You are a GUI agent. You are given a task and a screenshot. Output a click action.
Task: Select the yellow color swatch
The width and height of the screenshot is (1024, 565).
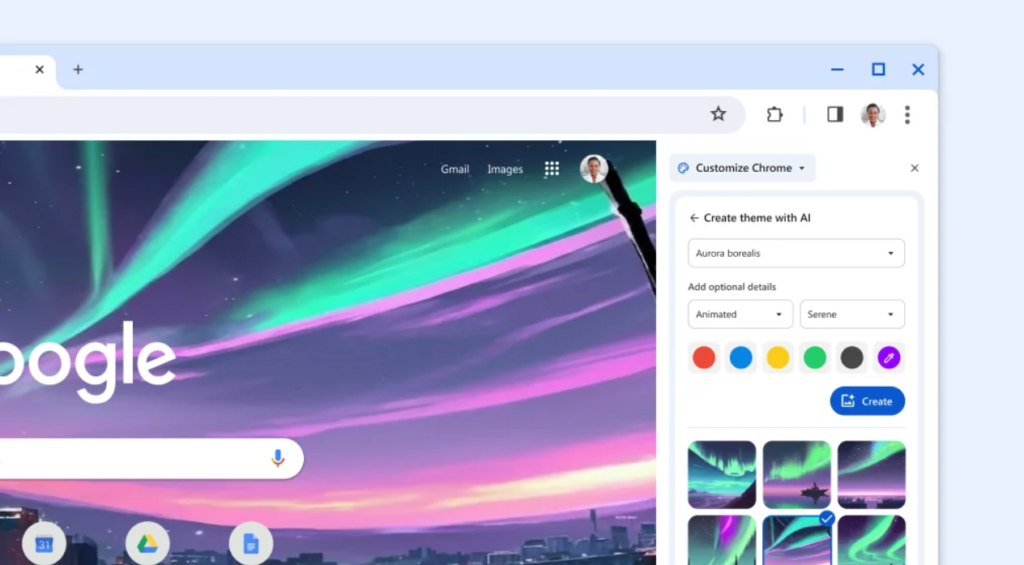click(x=778, y=357)
